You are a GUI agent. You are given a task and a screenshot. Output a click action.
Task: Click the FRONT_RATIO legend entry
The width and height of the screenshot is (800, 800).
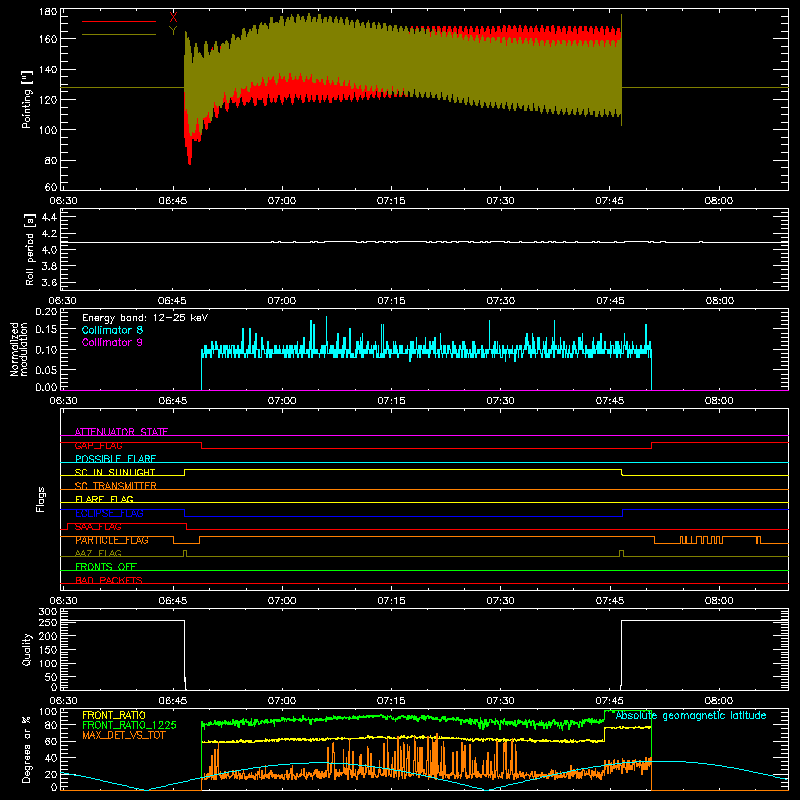[114, 715]
